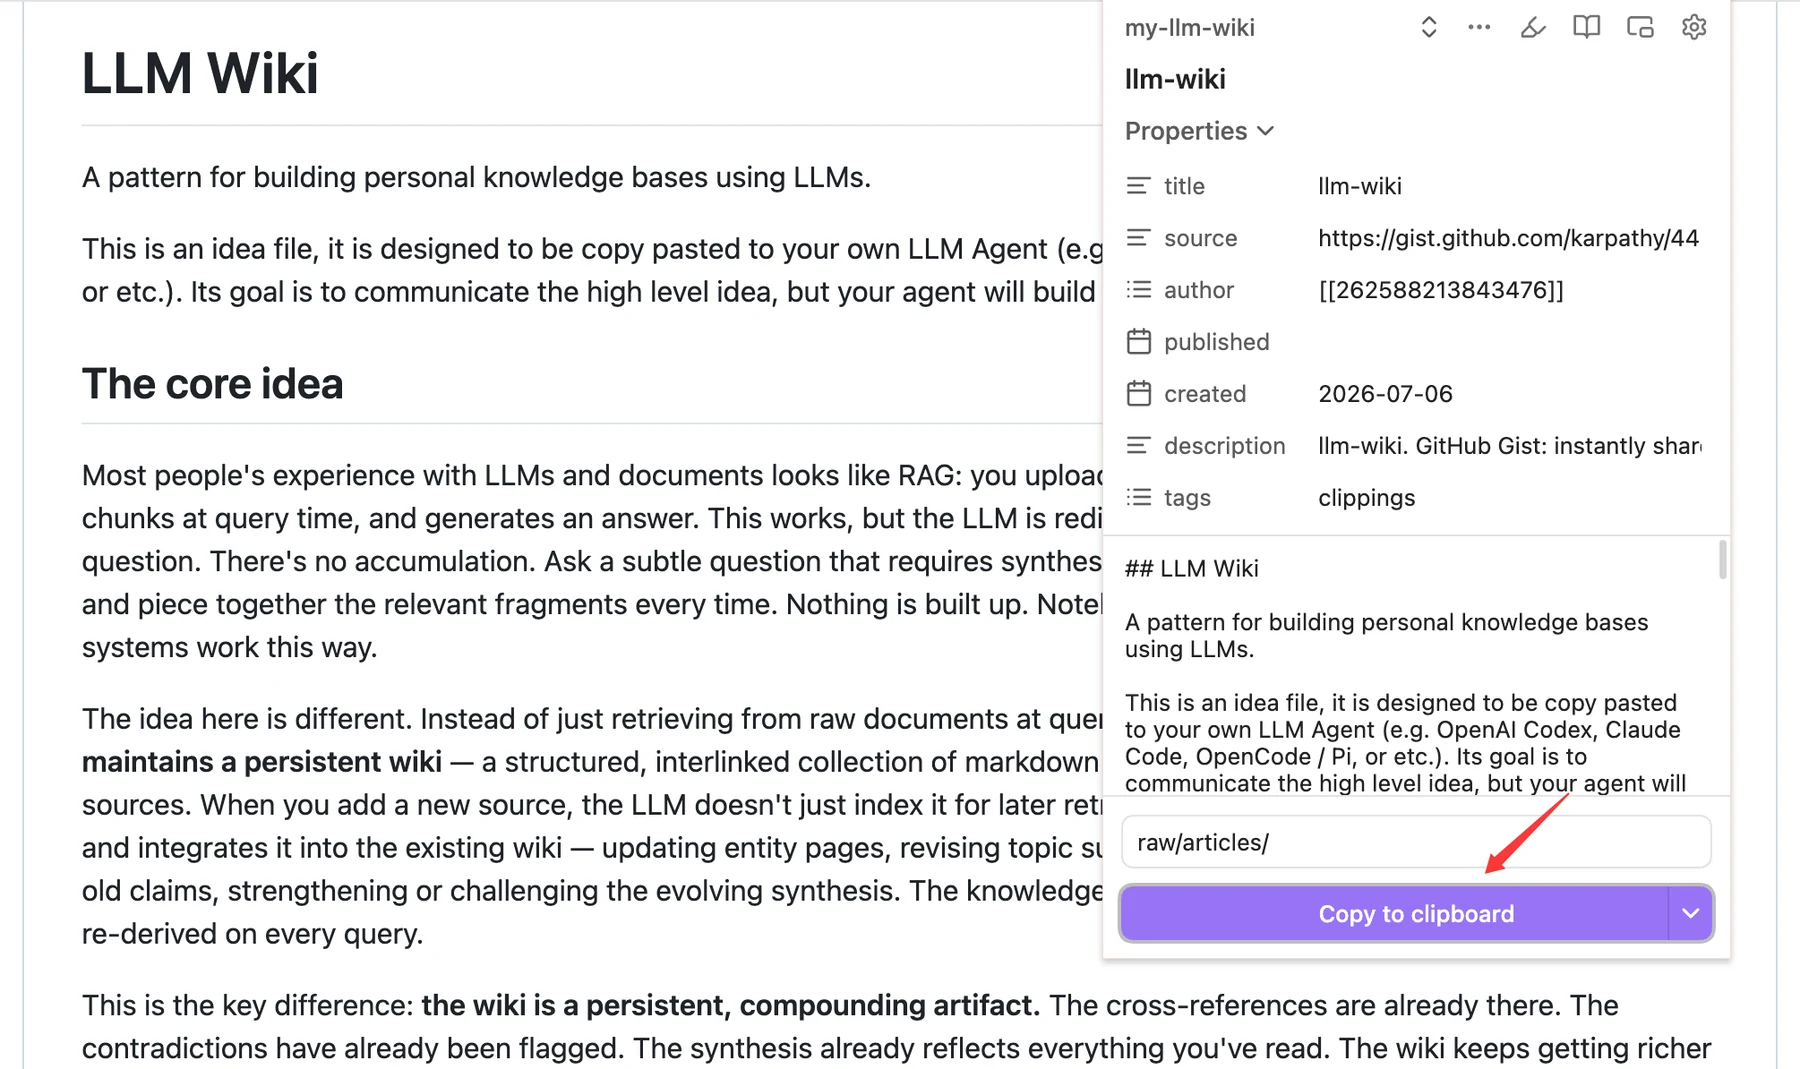1800x1069 pixels.
Task: Edit the source URL property value
Action: click(x=1509, y=238)
